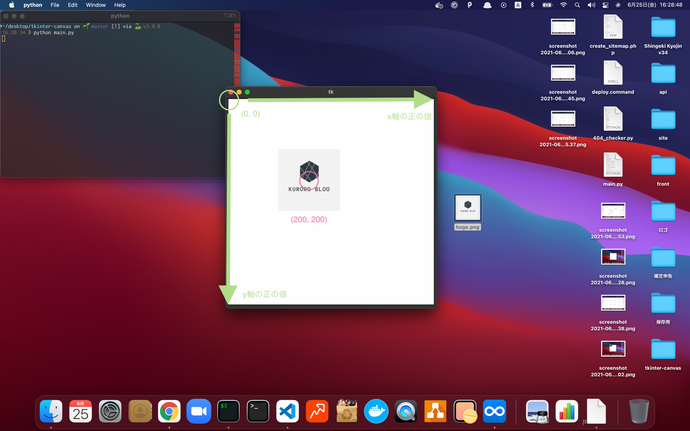Open the orange arrow app in the dock

317,411
